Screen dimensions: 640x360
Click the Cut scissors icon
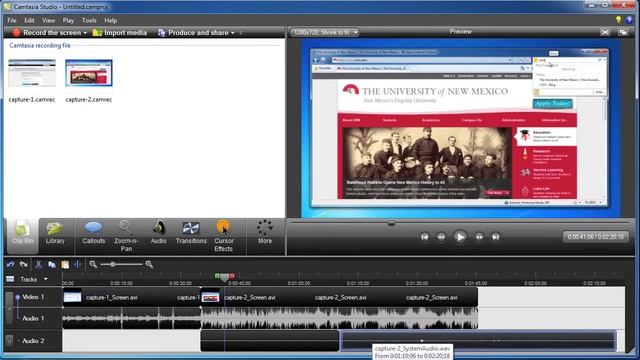pyautogui.click(x=38, y=264)
